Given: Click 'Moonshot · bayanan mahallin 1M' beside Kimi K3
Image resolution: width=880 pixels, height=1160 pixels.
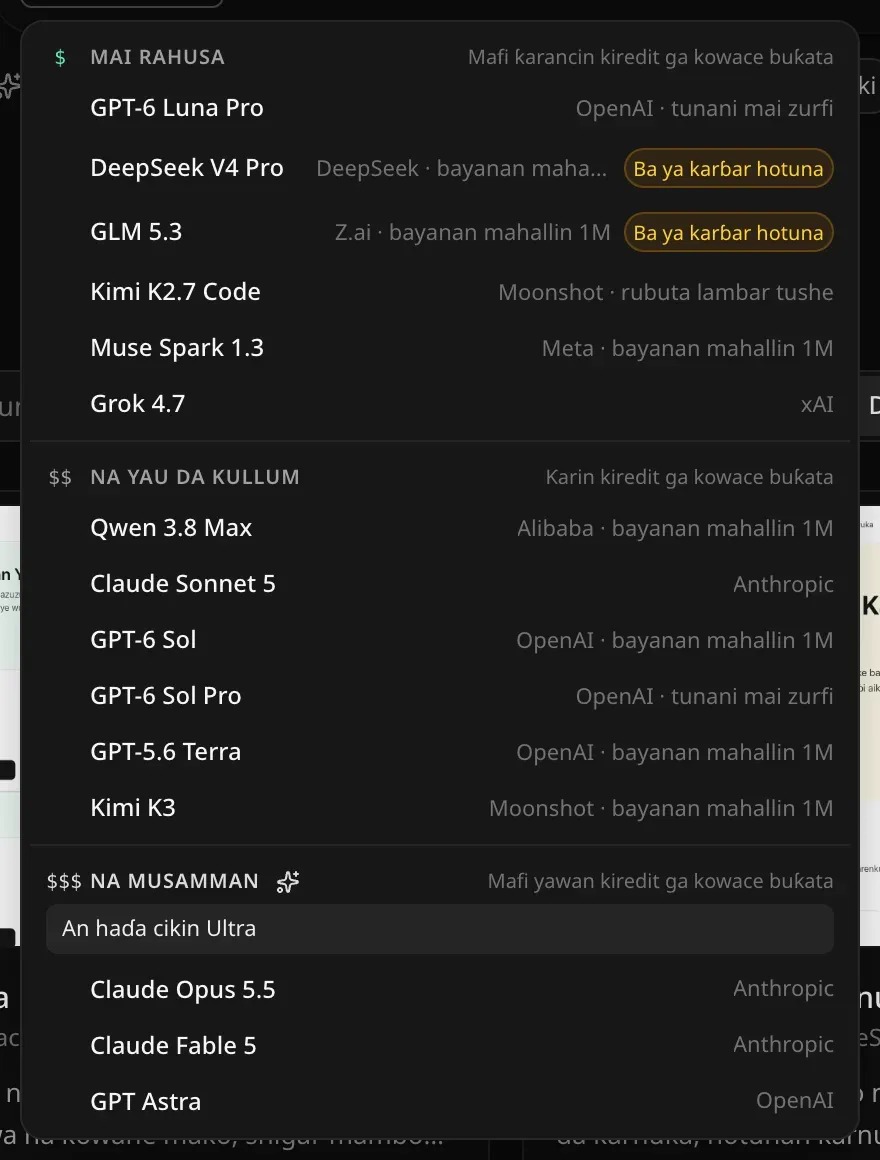Looking at the screenshot, I should [661, 809].
